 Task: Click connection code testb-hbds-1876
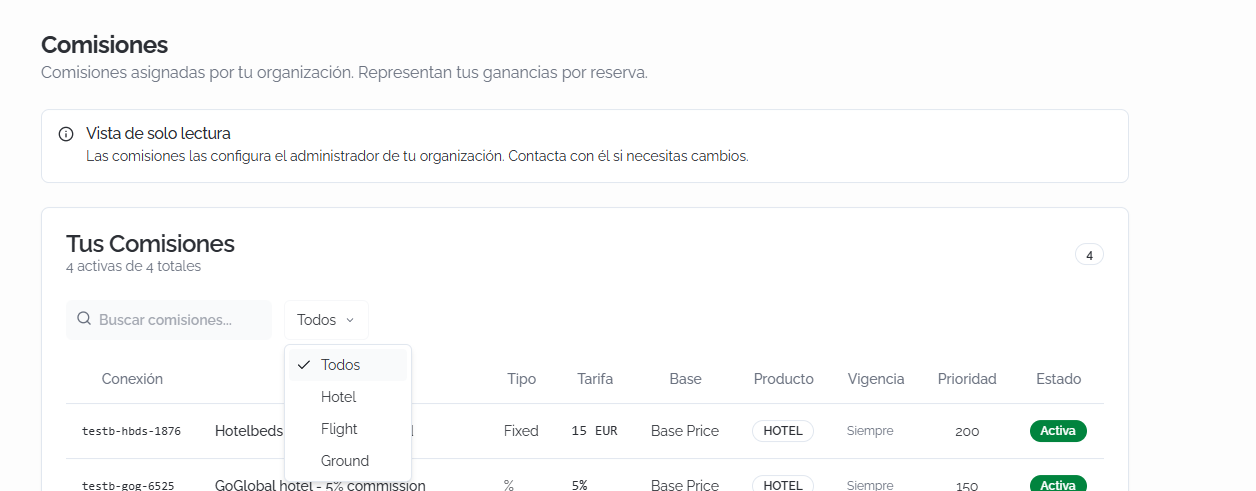(x=131, y=431)
